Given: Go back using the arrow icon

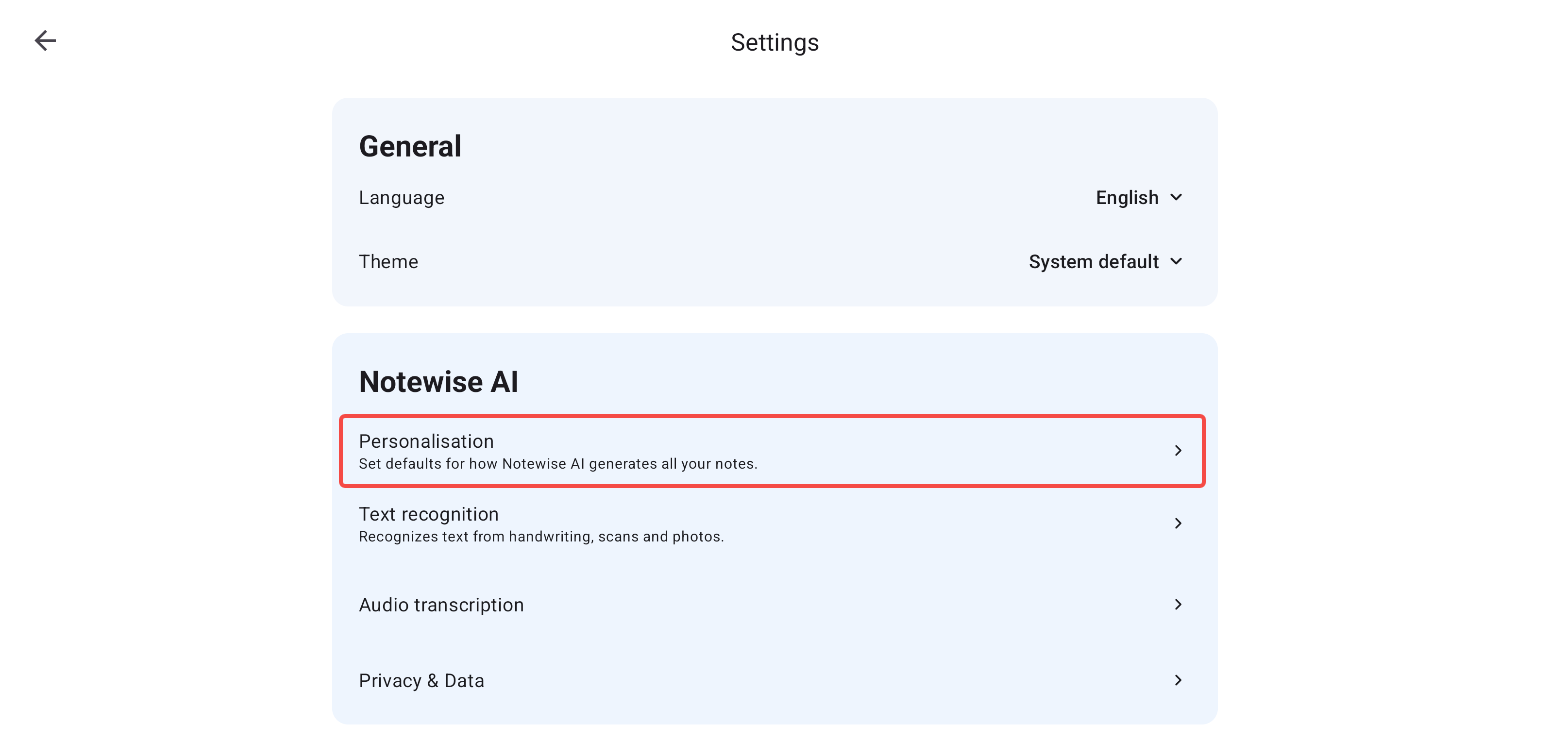Looking at the screenshot, I should click(45, 40).
